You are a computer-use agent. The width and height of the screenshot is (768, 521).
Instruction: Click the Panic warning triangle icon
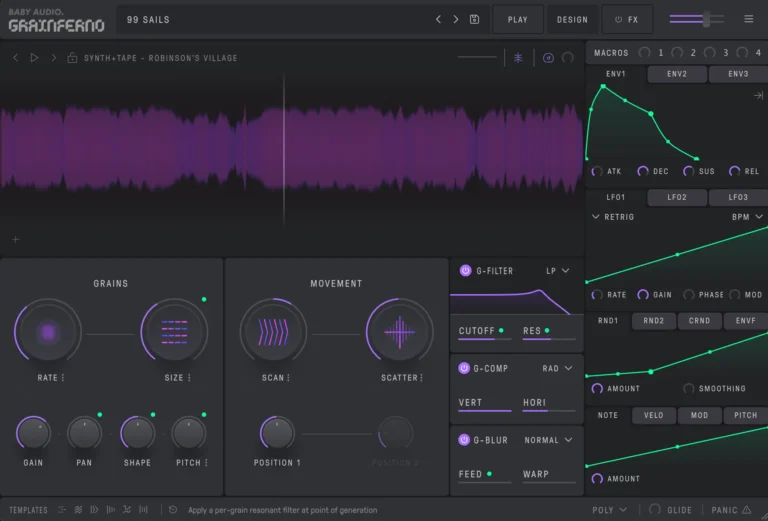(x=746, y=510)
